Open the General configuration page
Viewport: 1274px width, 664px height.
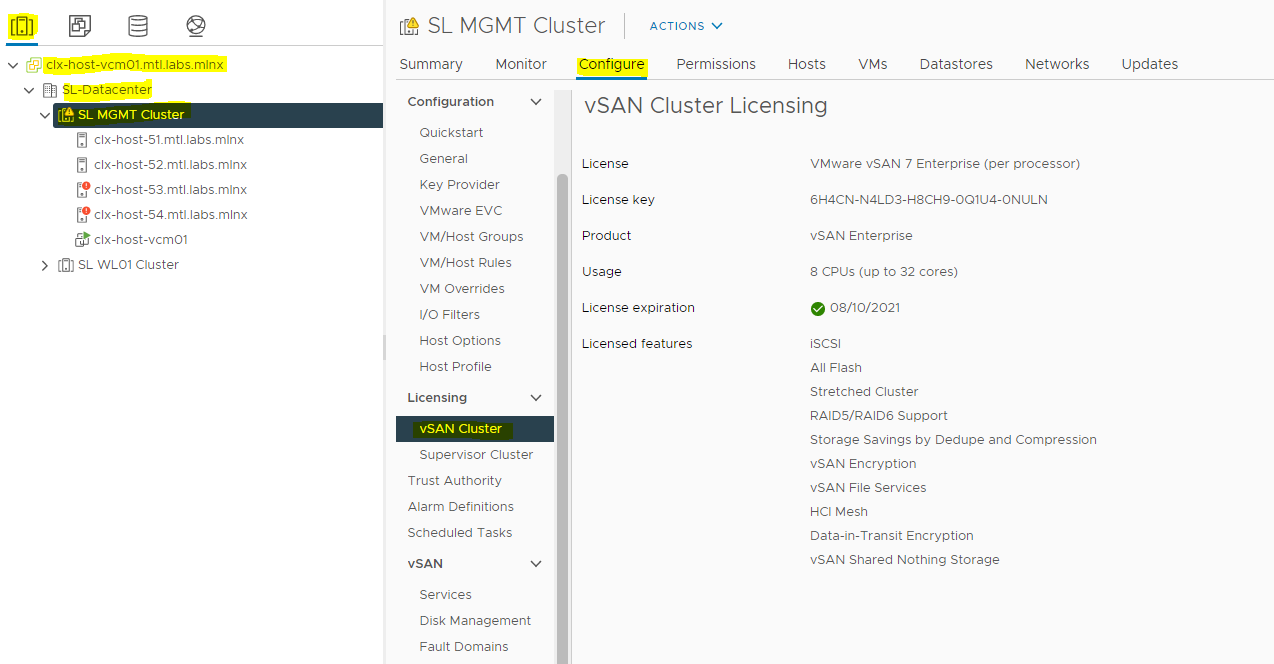point(444,159)
